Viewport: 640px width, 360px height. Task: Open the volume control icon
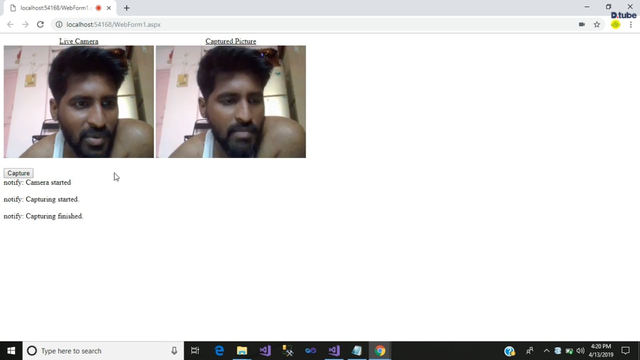click(580, 351)
